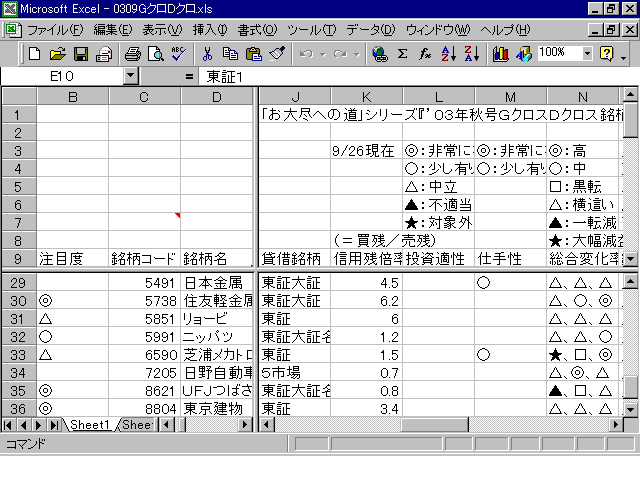This screenshot has width=640, height=480.
Task: Sort descending with the Z-A icon
Action: [x=472, y=54]
